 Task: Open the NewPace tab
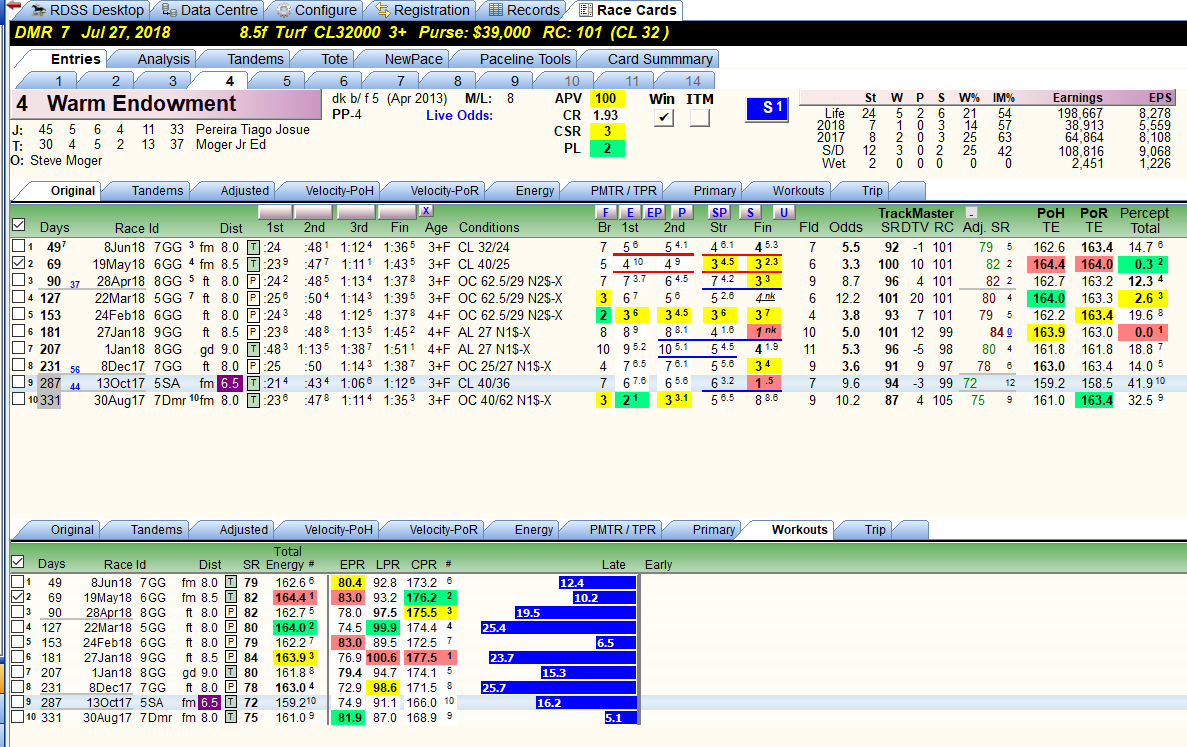coord(413,59)
